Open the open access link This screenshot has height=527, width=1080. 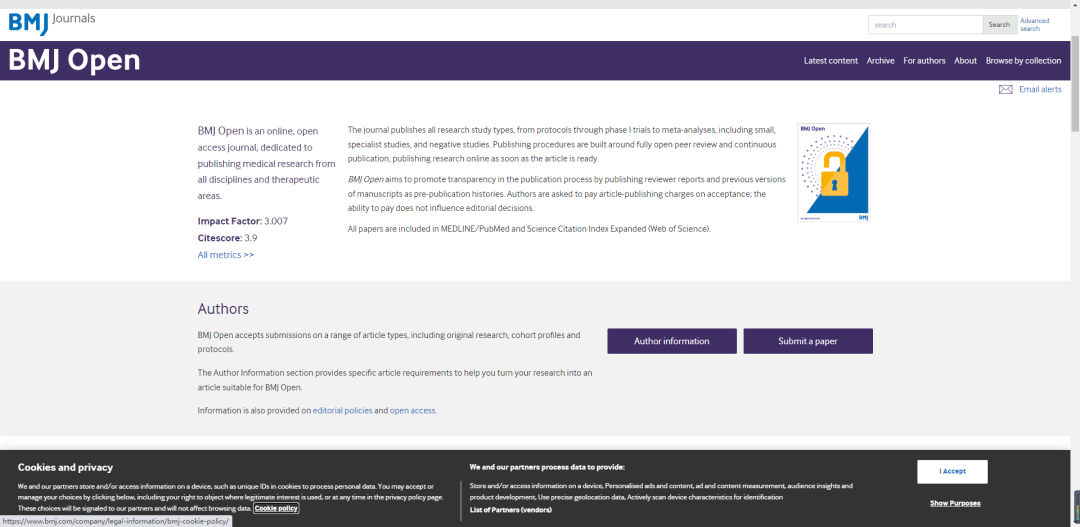pyautogui.click(x=413, y=411)
